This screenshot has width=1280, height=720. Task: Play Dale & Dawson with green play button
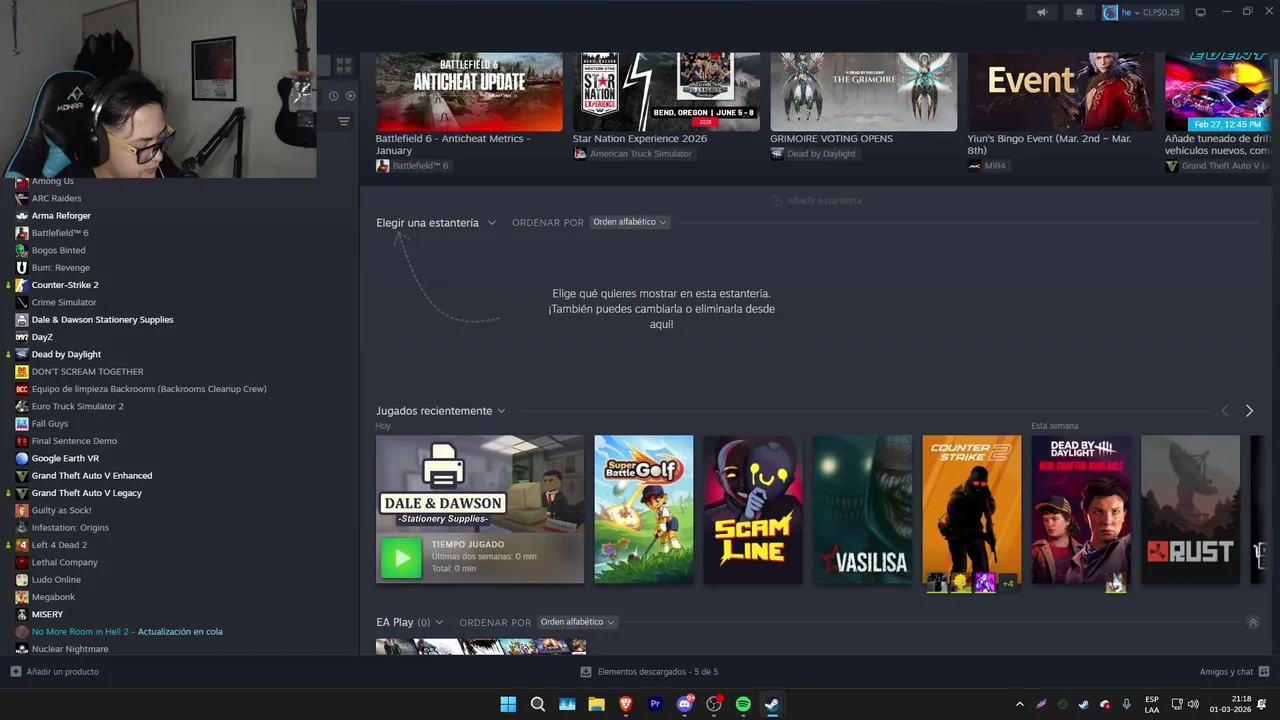402,558
